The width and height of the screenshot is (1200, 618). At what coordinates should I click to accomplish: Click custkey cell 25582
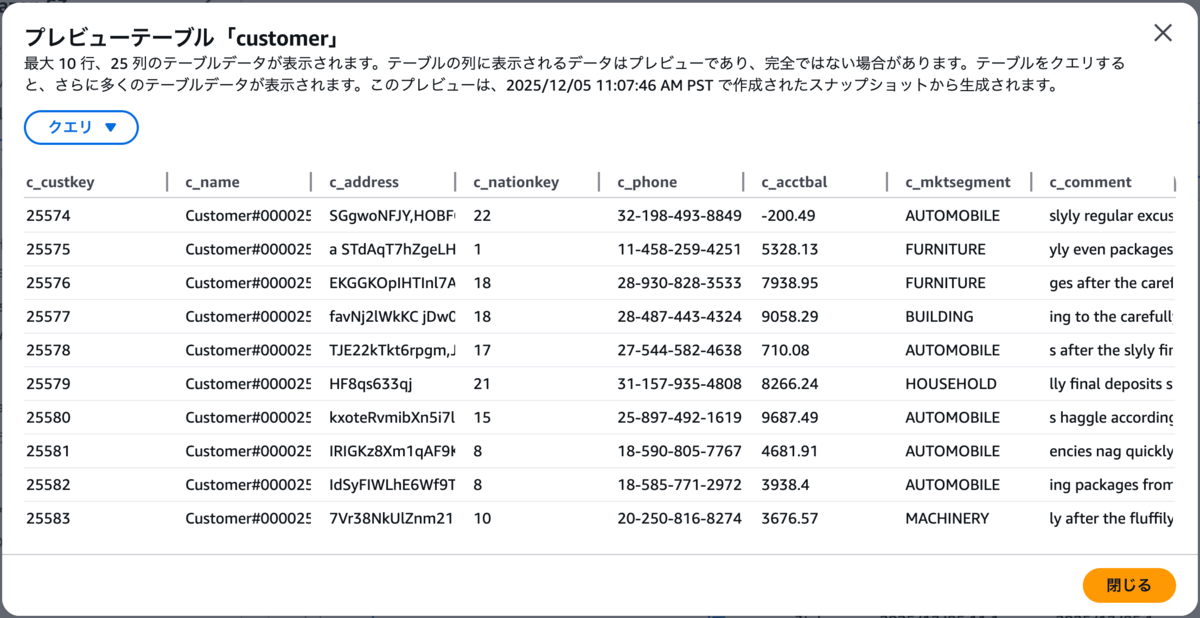[x=48, y=485]
